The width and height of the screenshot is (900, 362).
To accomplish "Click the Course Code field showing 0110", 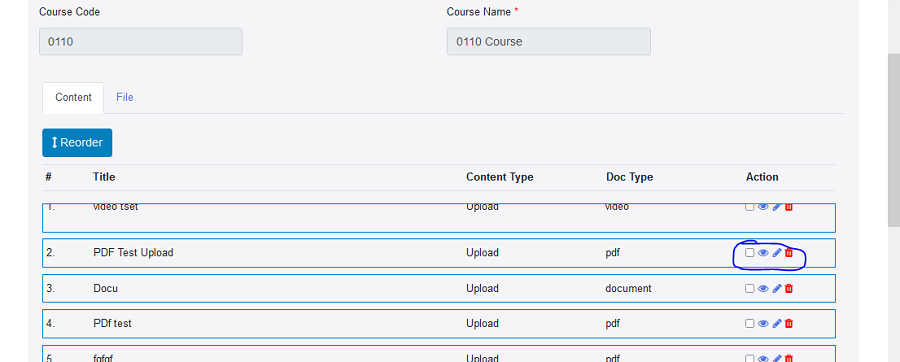I will [141, 41].
